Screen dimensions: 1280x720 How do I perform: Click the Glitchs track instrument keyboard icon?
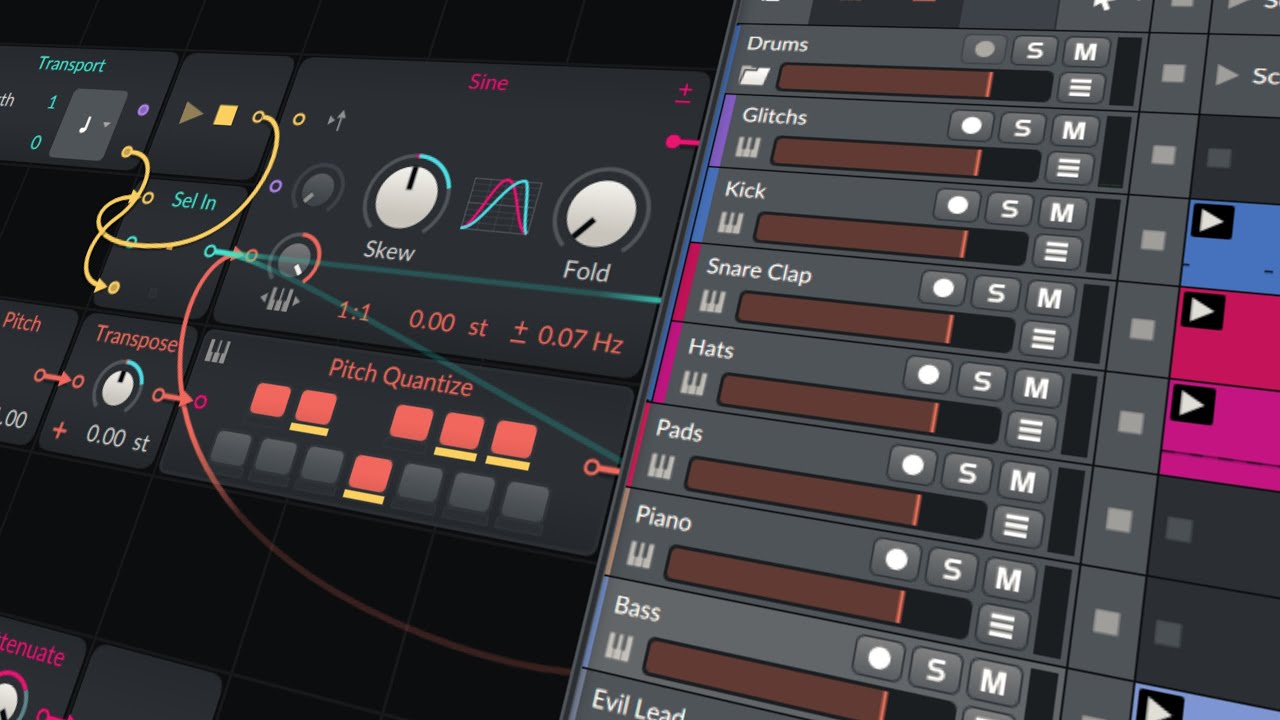tap(748, 148)
